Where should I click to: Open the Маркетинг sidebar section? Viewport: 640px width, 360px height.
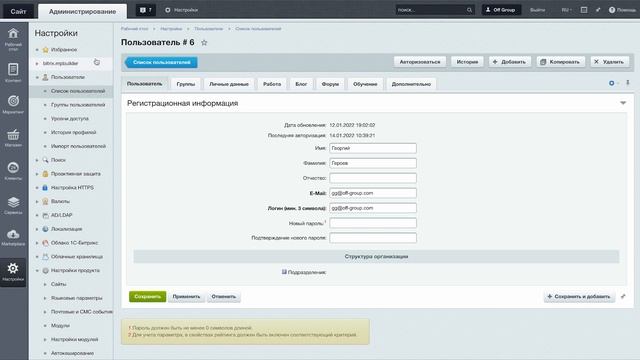13,104
